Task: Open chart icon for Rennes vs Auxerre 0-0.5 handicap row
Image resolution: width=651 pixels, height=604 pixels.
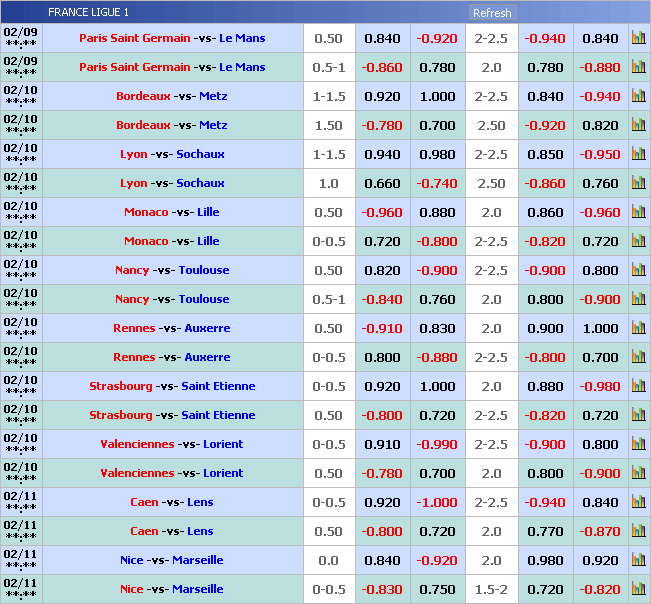Action: pyautogui.click(x=638, y=357)
